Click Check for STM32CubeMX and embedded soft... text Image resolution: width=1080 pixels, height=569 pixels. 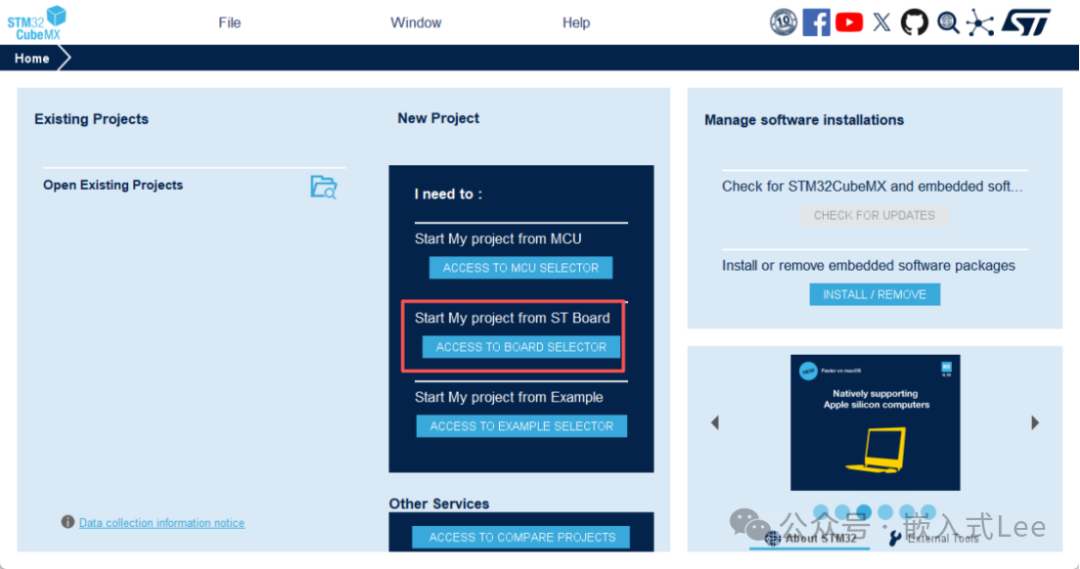[872, 187]
